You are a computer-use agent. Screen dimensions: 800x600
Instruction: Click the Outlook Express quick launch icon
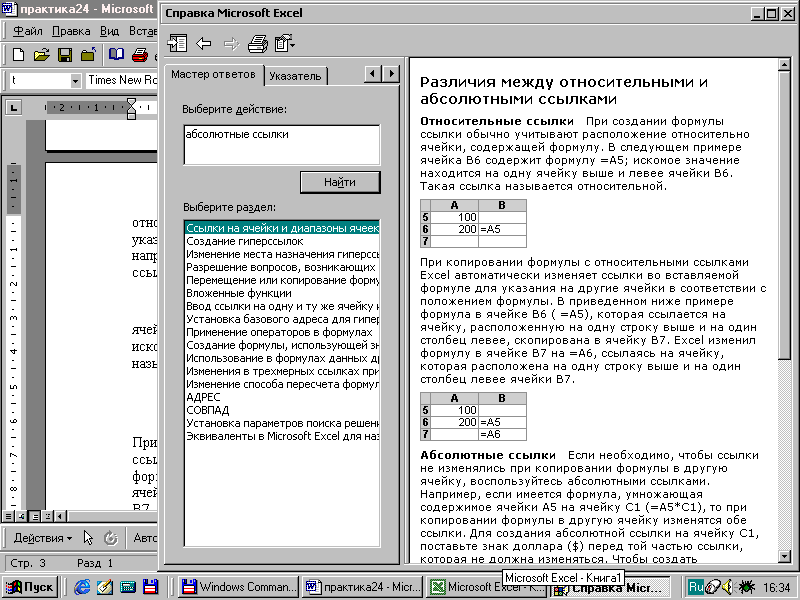(x=105, y=587)
